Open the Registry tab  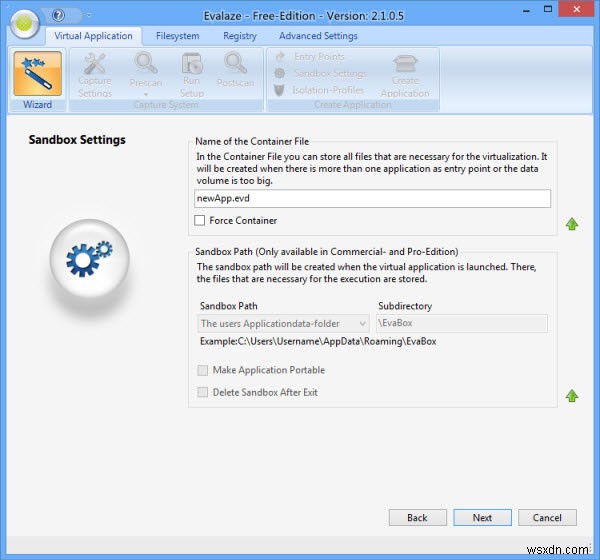[x=240, y=36]
